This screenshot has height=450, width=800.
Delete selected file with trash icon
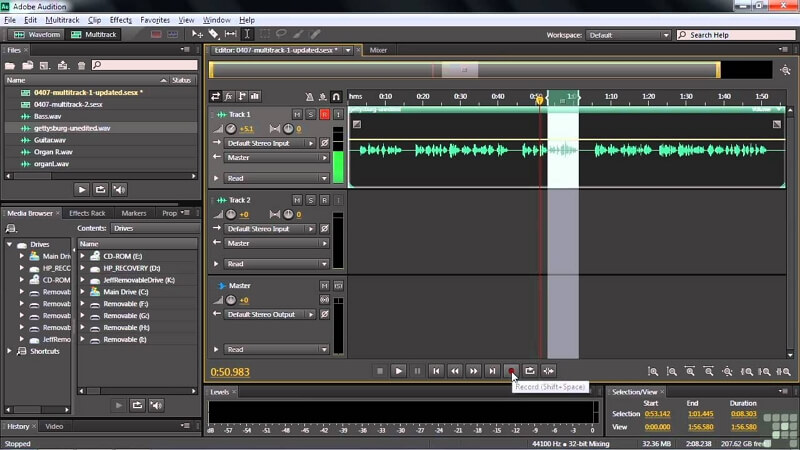pos(81,65)
